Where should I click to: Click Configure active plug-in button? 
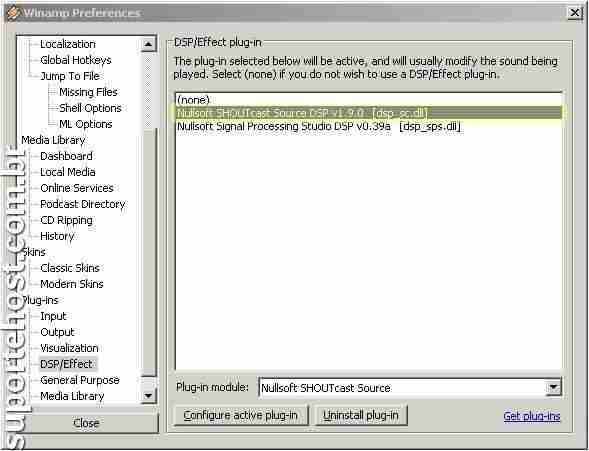241,415
